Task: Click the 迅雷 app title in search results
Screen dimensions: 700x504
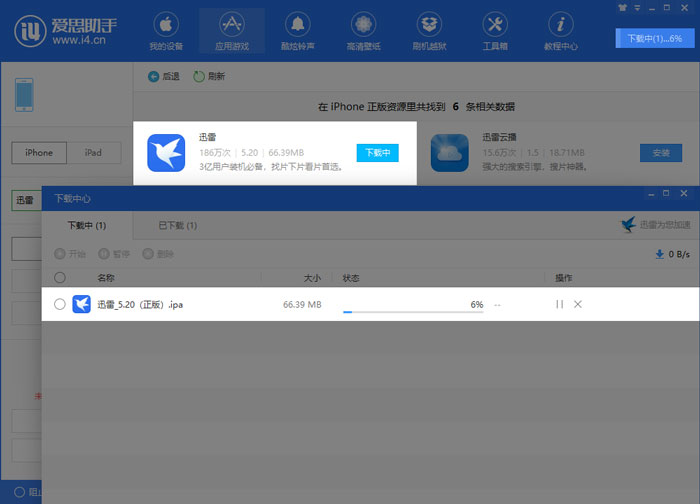Action: 207,137
